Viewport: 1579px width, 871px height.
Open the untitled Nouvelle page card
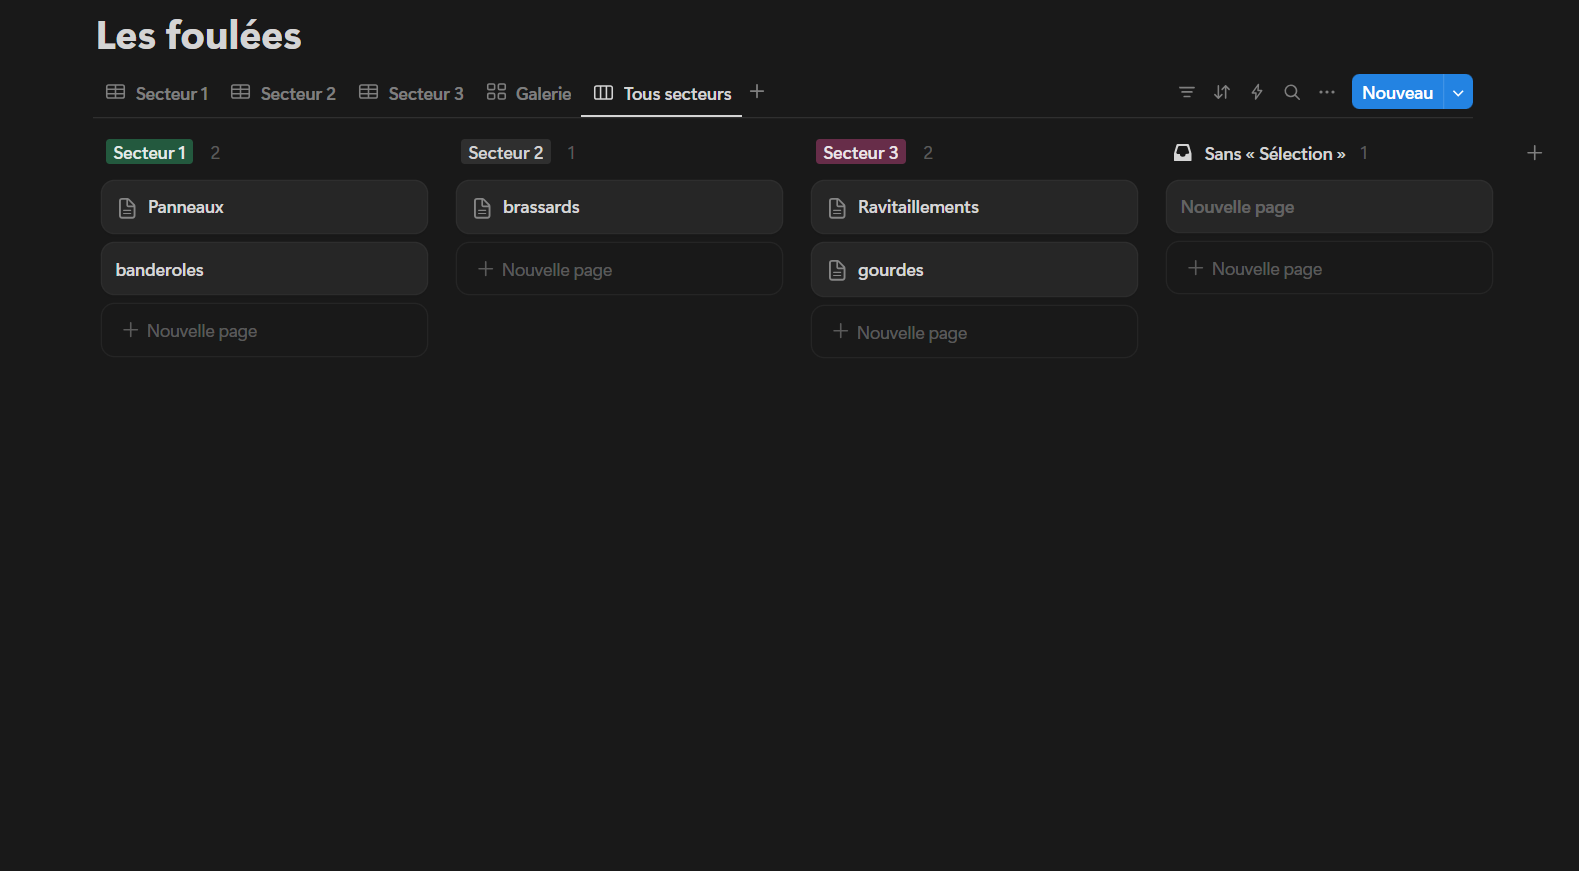pos(1329,207)
